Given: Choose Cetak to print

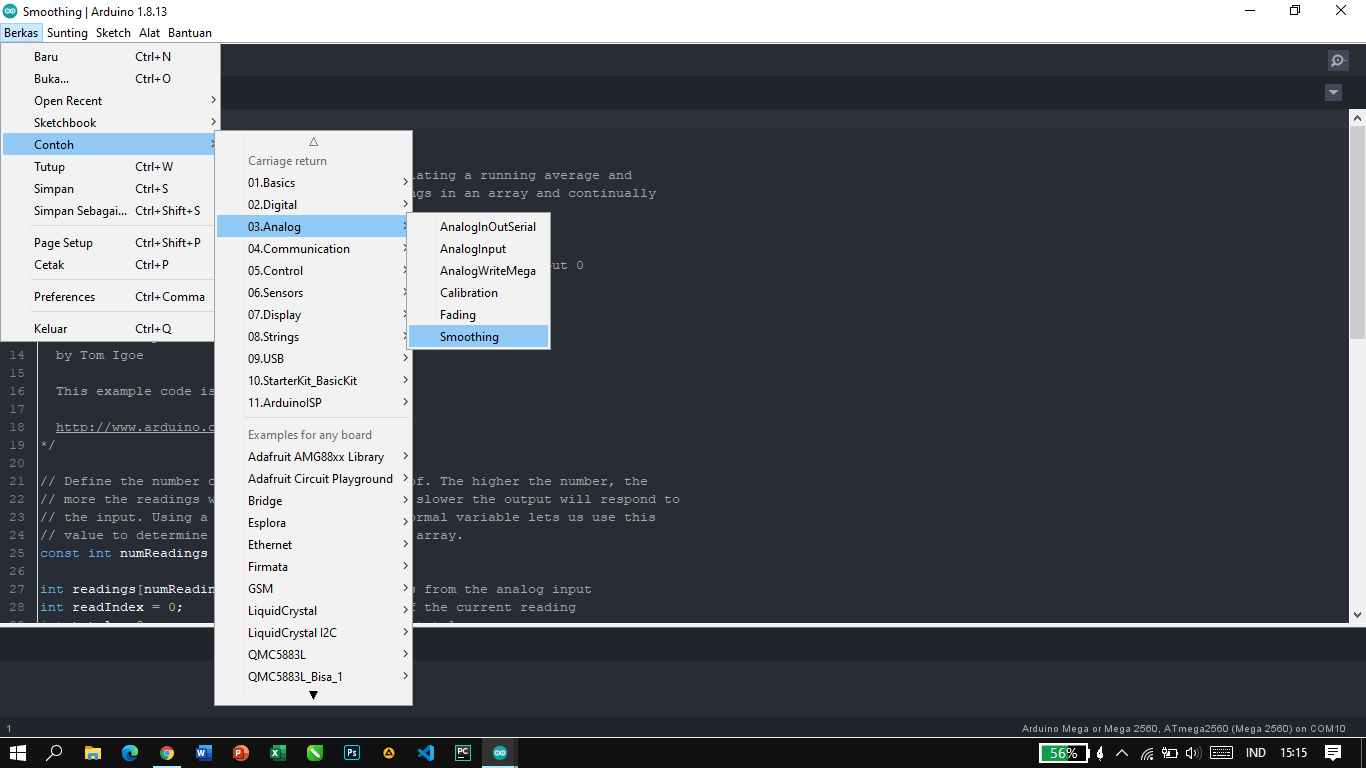Looking at the screenshot, I should pyautogui.click(x=110, y=265).
